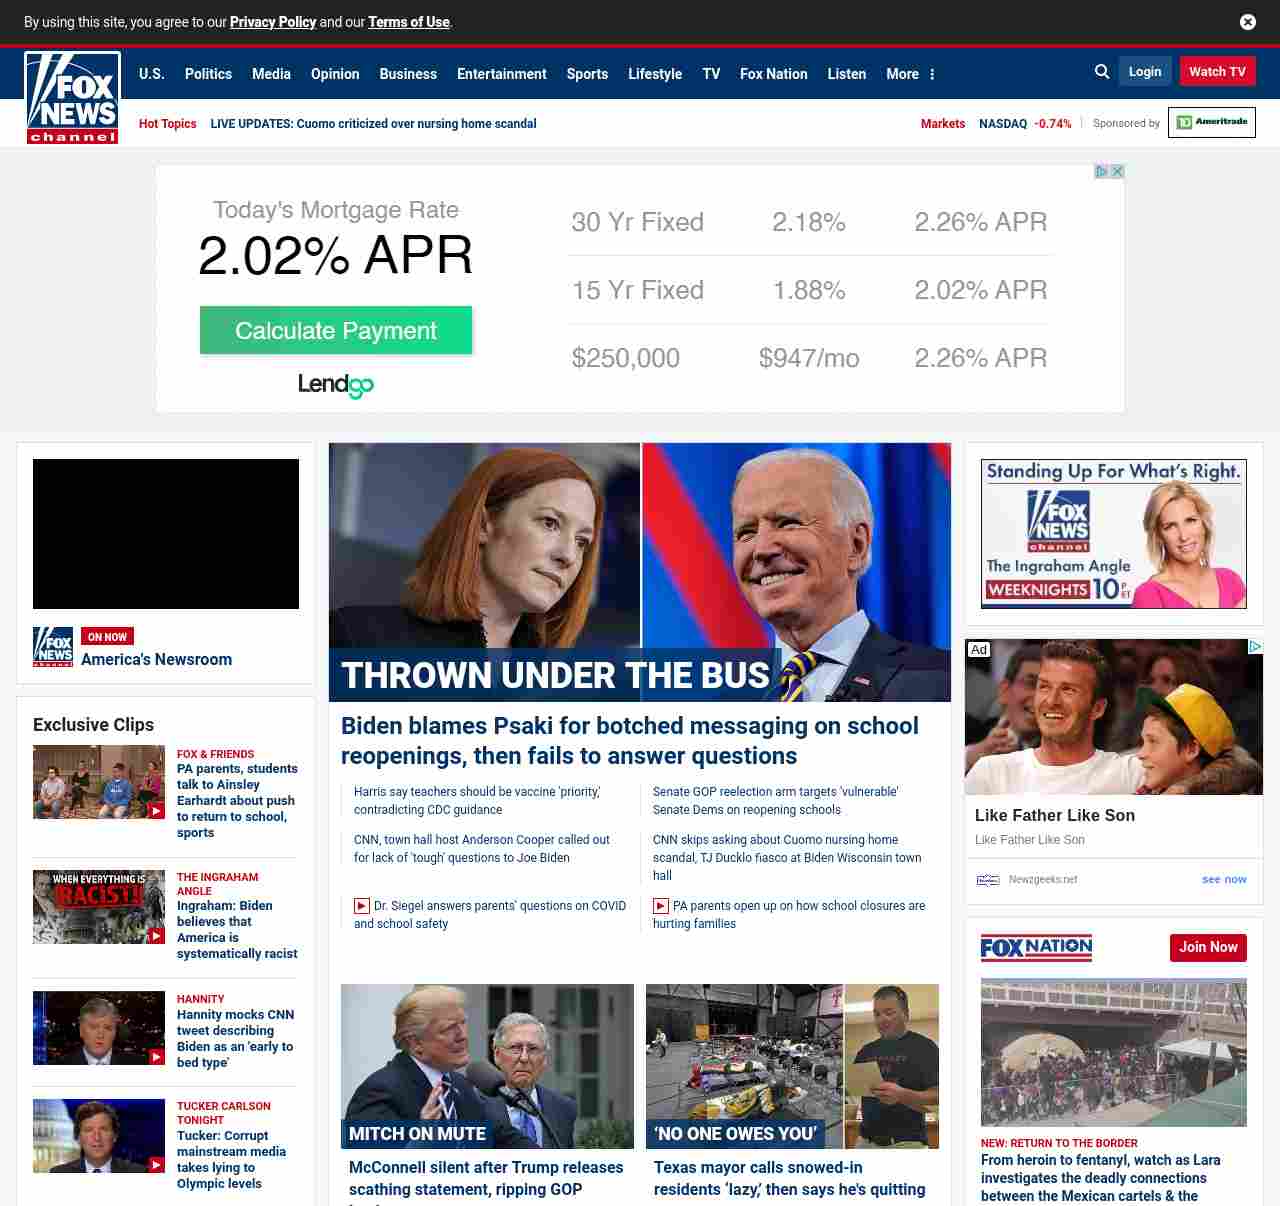Viewport: 1280px width, 1206px height.
Task: Select Opinion in the navigation bar
Action: coord(335,74)
